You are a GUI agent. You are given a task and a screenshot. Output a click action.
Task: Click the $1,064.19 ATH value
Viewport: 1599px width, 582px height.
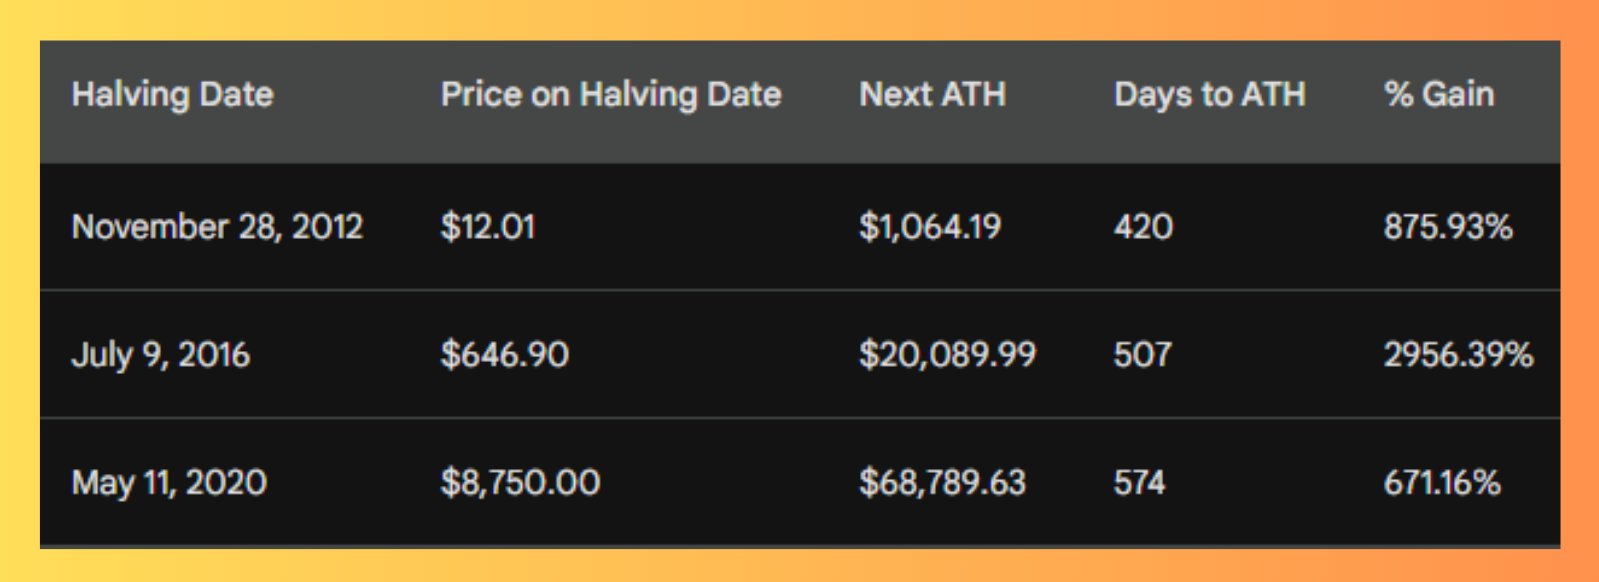pyautogui.click(x=930, y=227)
